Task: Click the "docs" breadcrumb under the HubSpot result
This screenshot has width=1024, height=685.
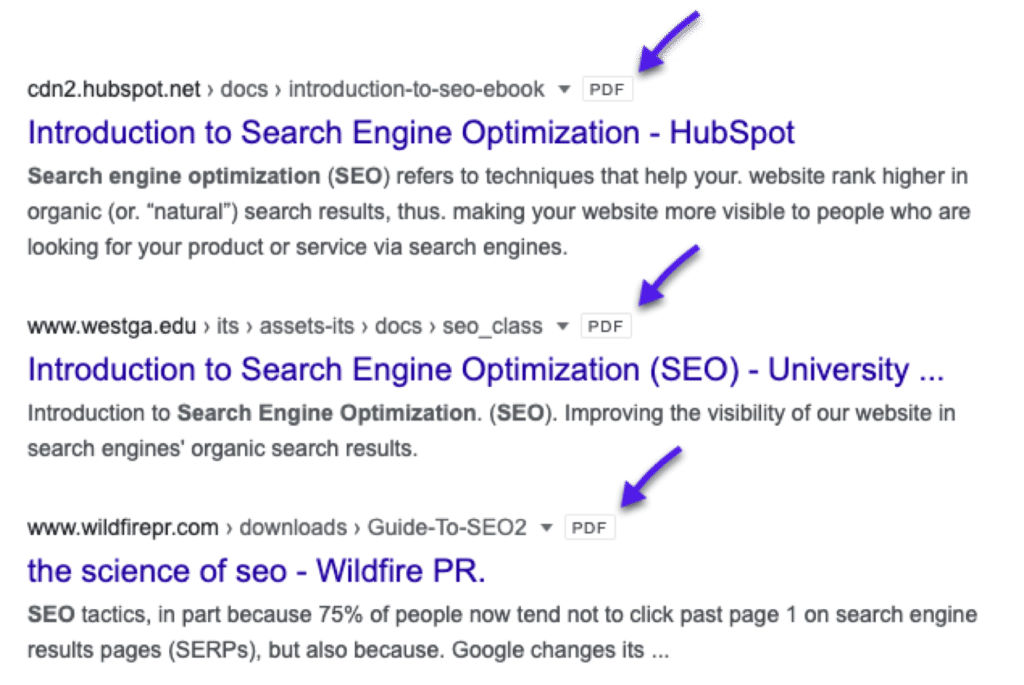Action: [x=244, y=88]
